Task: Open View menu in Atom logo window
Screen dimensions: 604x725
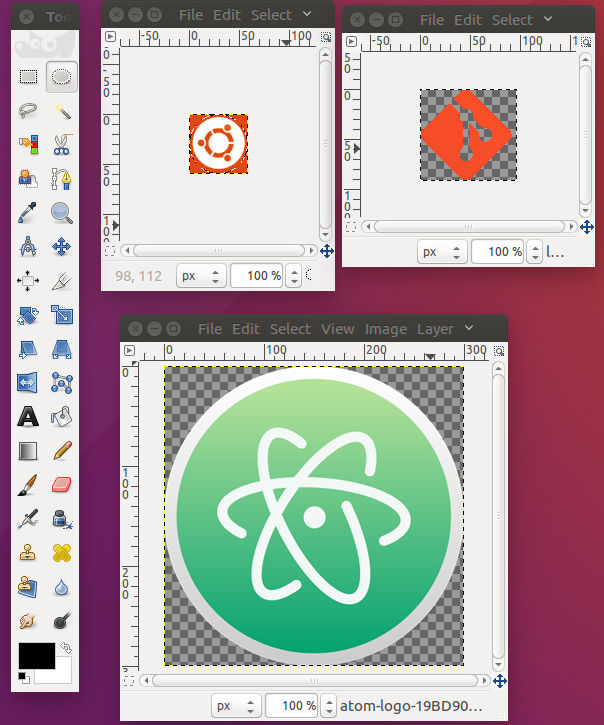Action: pos(338,329)
